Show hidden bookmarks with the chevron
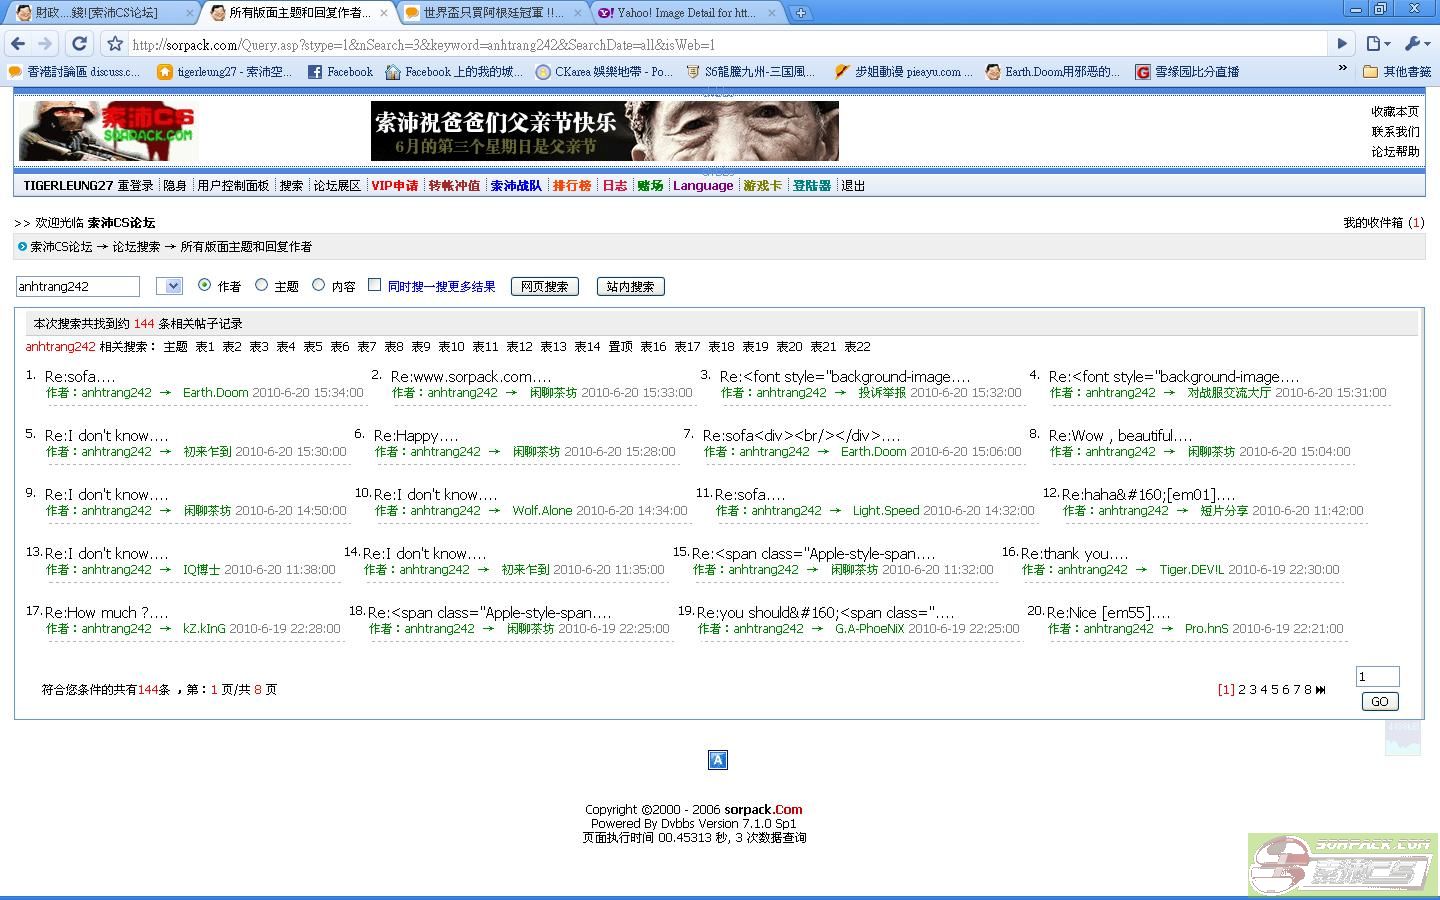The width and height of the screenshot is (1440, 900). pos(1342,69)
